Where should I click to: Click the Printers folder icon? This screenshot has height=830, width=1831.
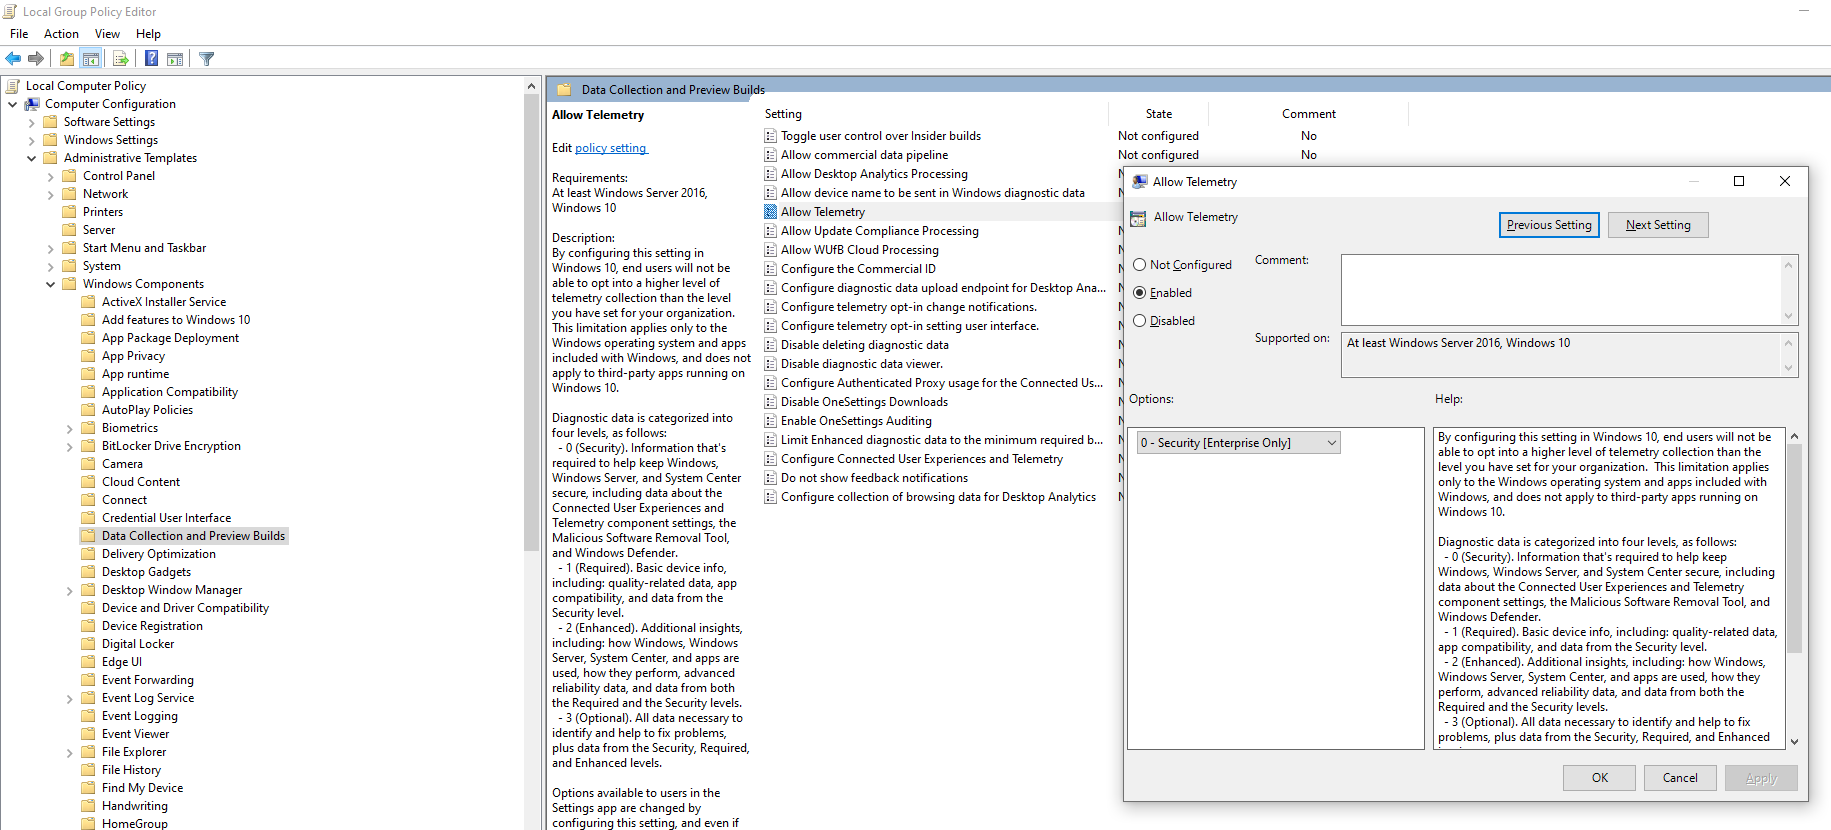pos(70,212)
